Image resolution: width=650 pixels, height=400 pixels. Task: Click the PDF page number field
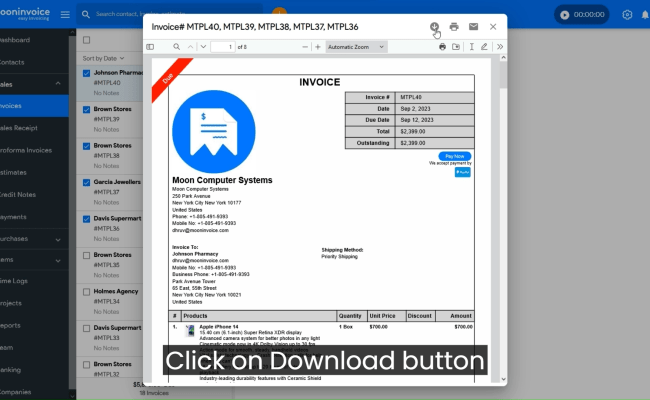tap(223, 47)
